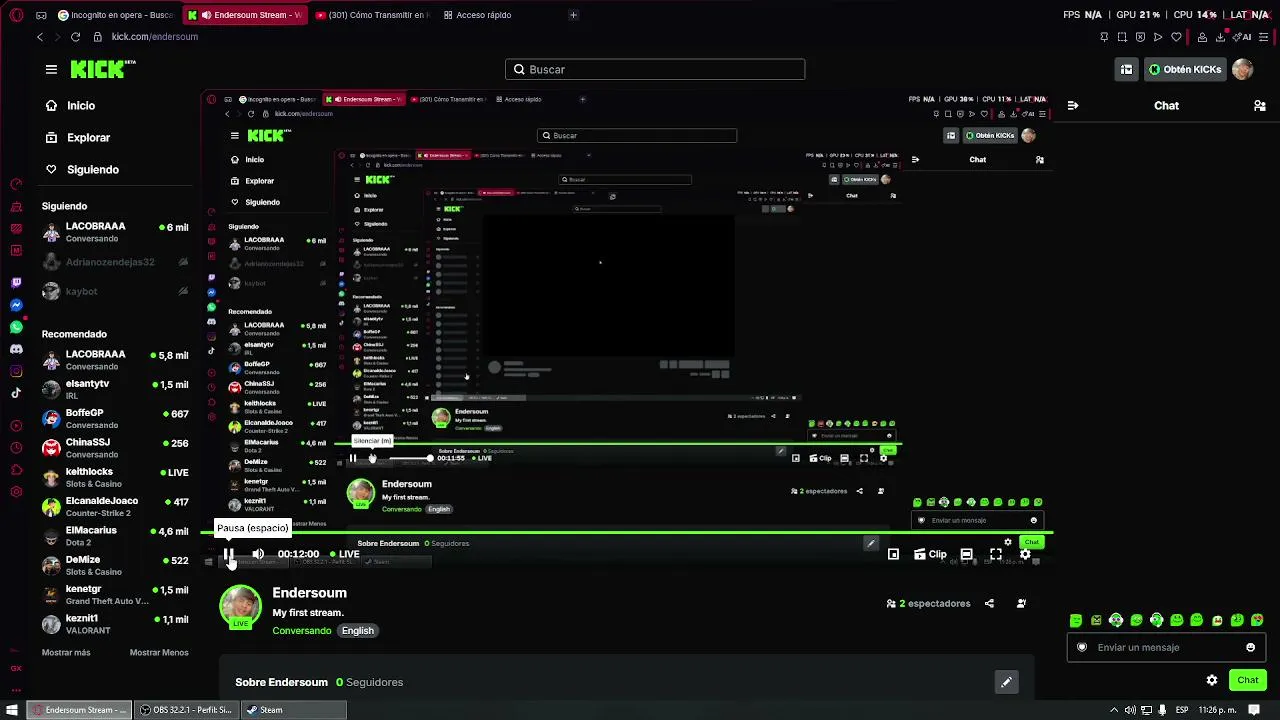Open kelthlocks Slots & Casino channel

click(115, 477)
